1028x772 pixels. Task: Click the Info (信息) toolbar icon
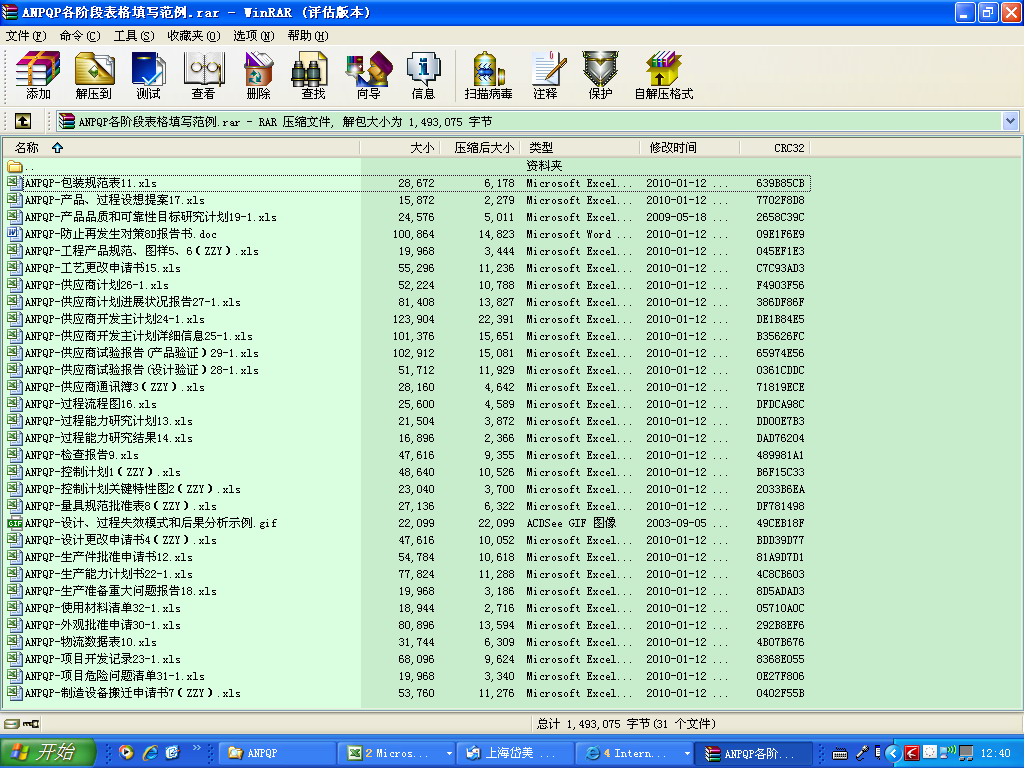[423, 75]
